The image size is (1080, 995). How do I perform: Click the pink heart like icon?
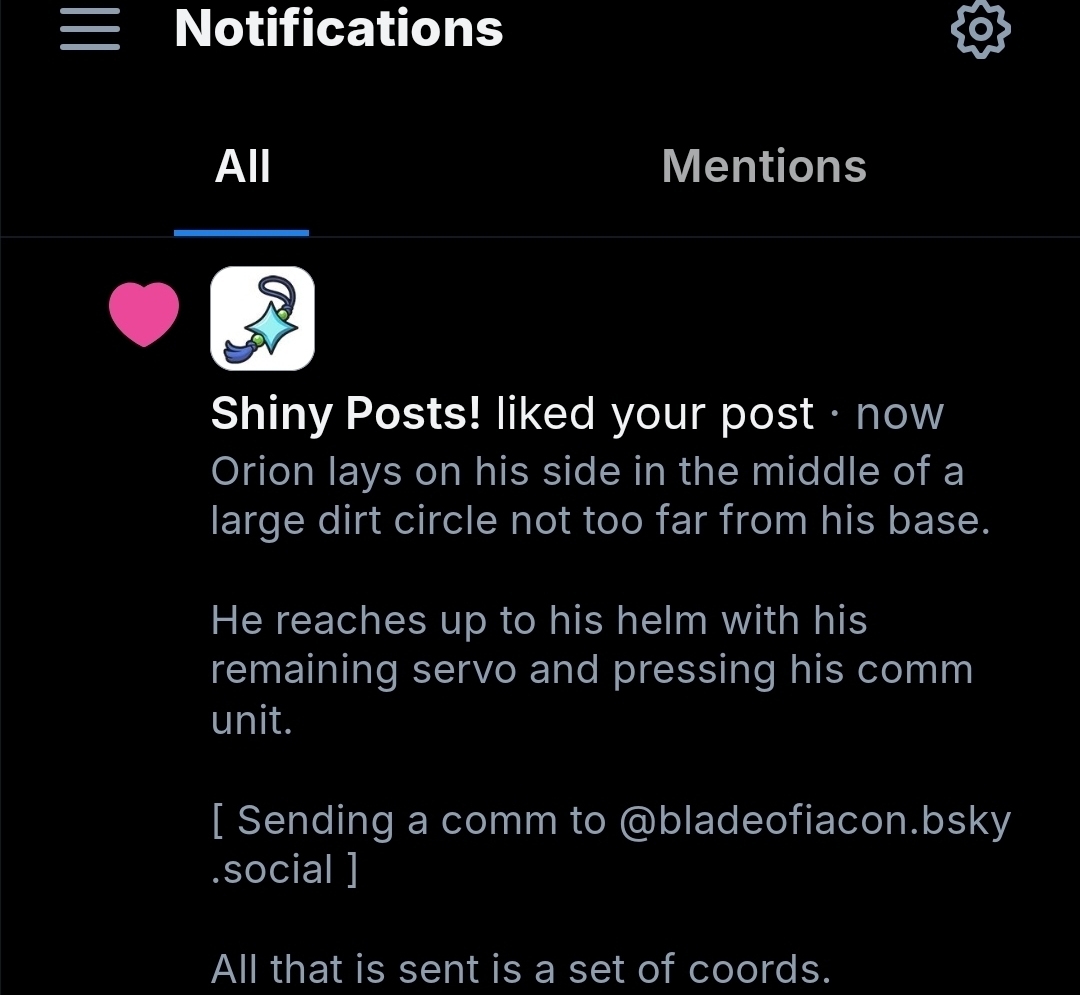[144, 314]
